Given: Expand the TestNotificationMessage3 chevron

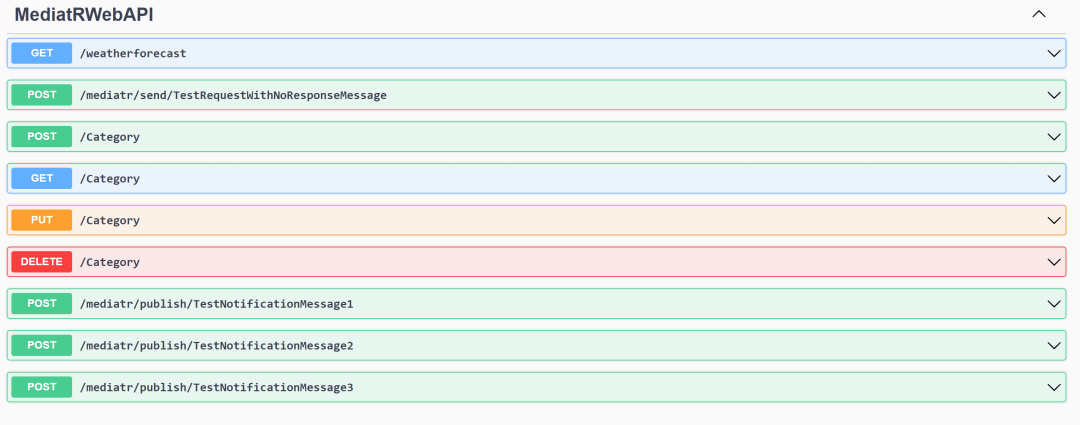Looking at the screenshot, I should (x=1054, y=387).
